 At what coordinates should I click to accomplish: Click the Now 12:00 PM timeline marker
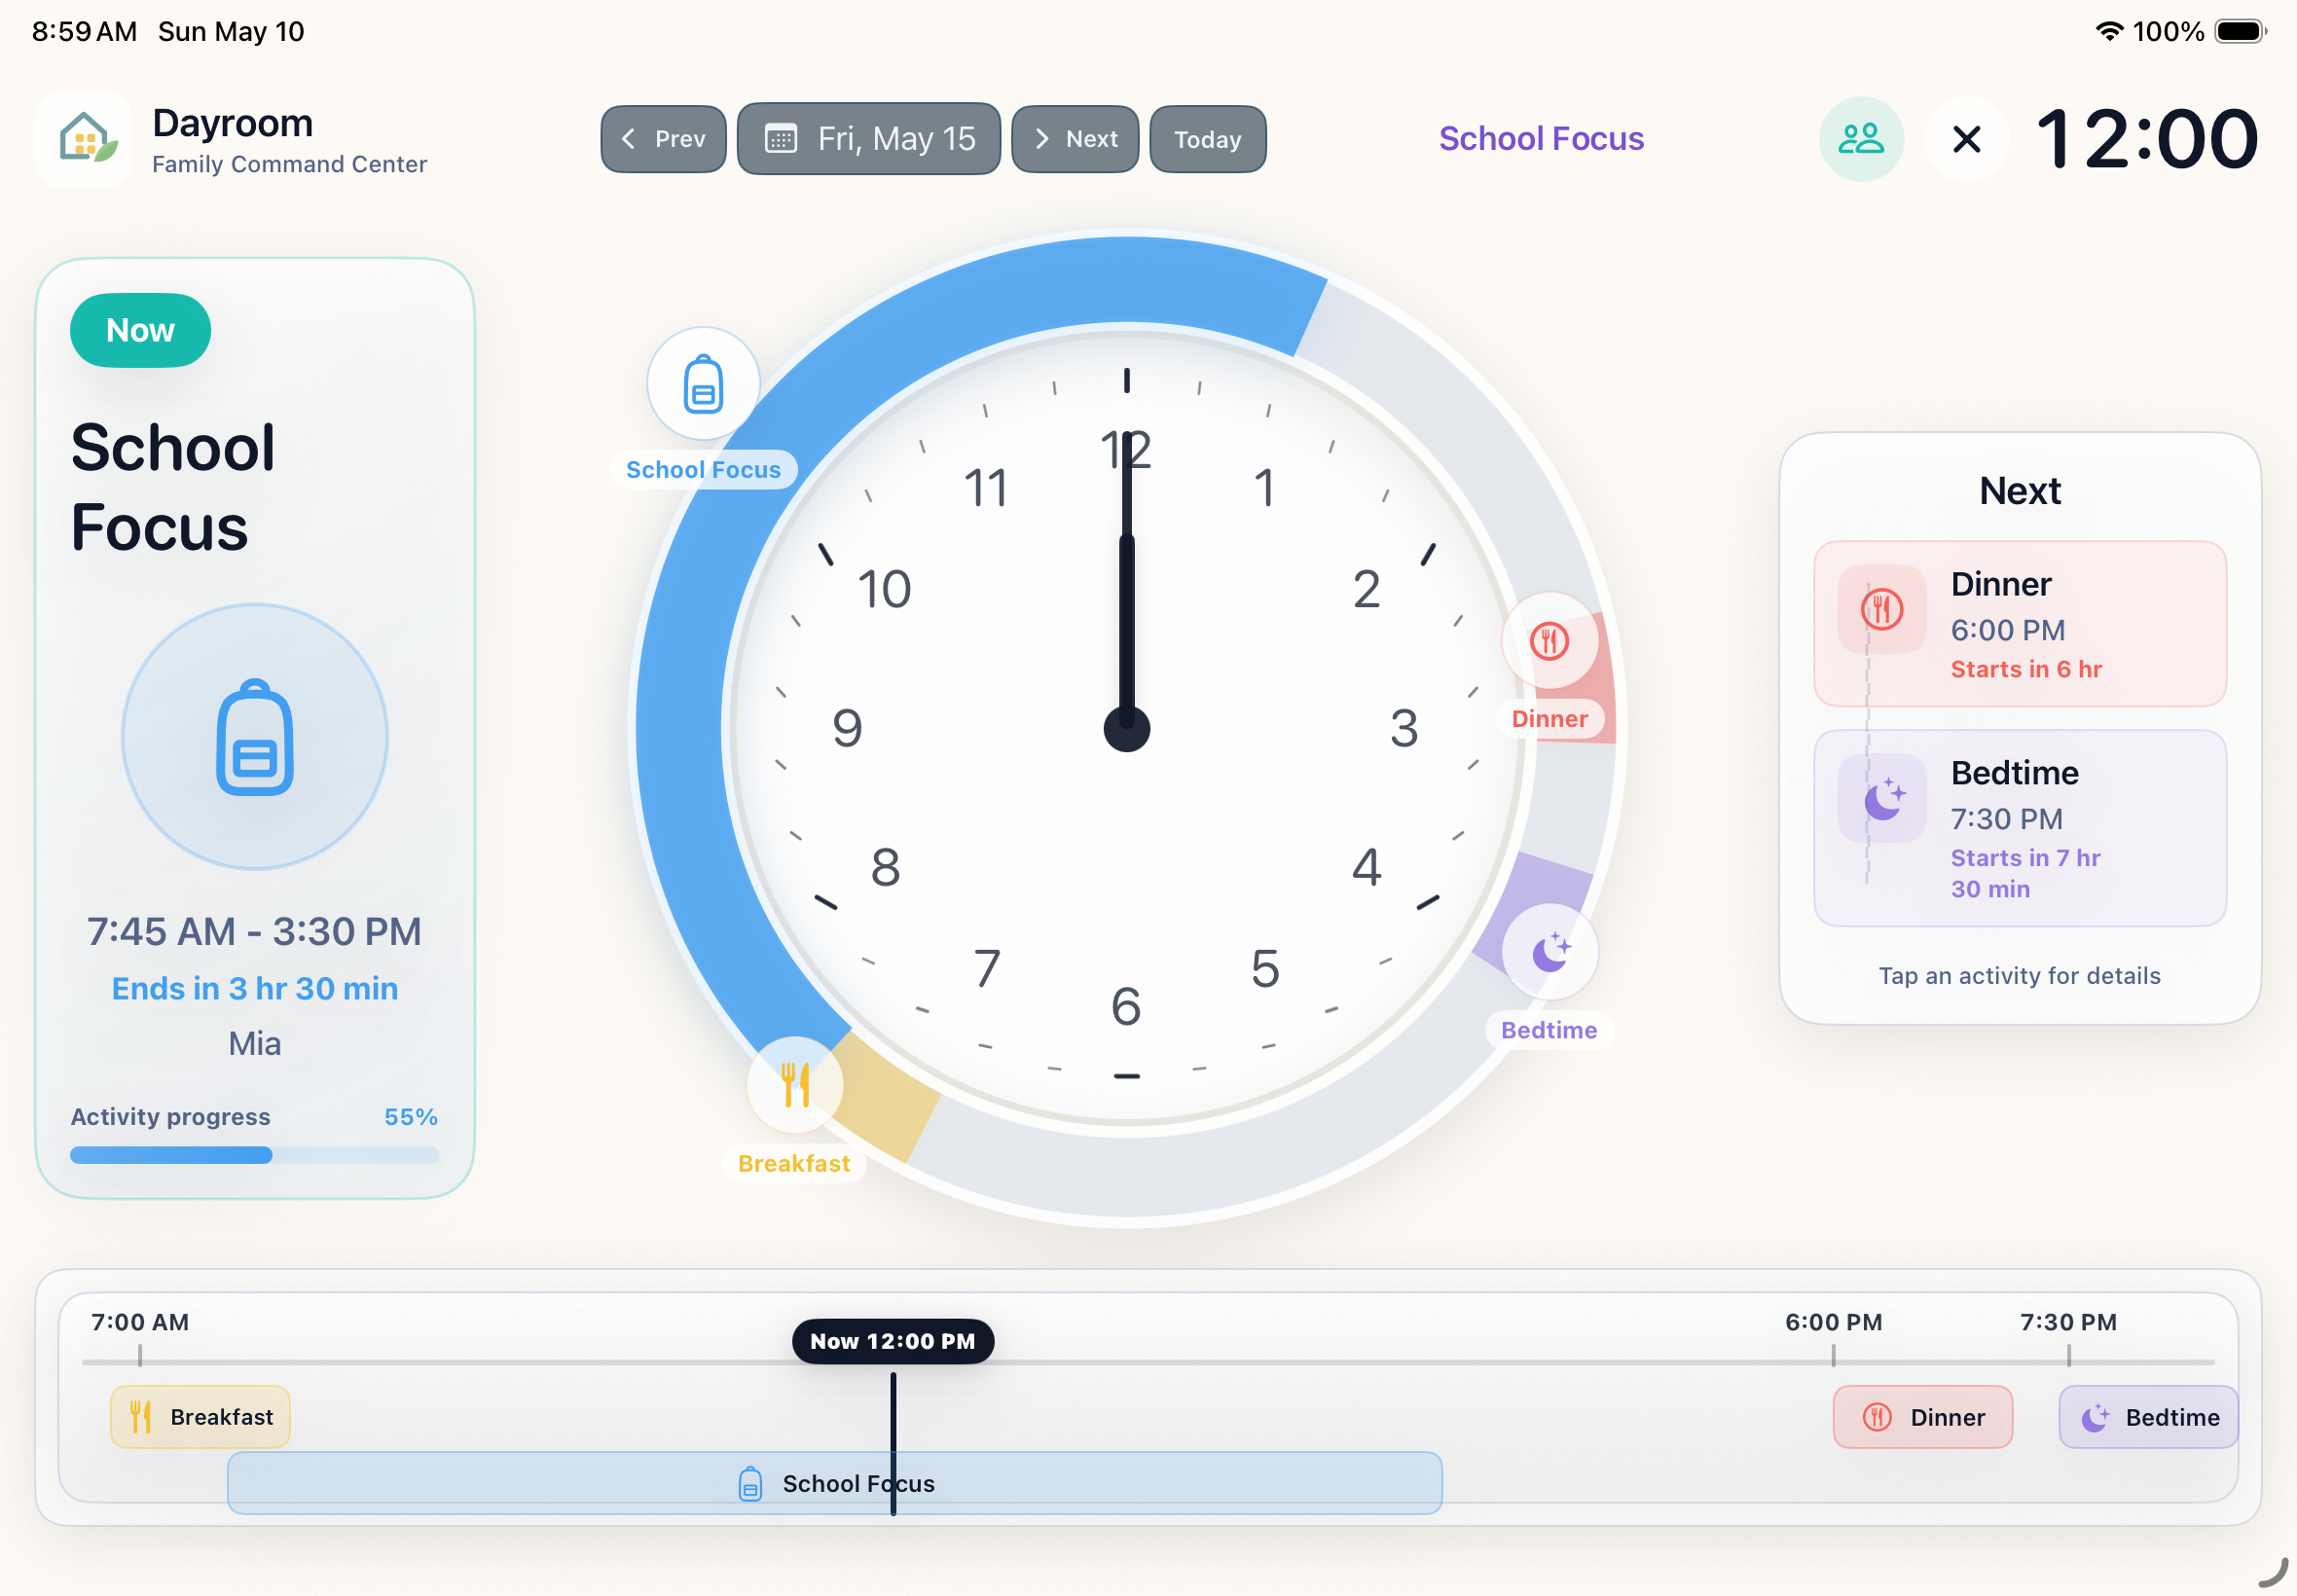pos(892,1341)
